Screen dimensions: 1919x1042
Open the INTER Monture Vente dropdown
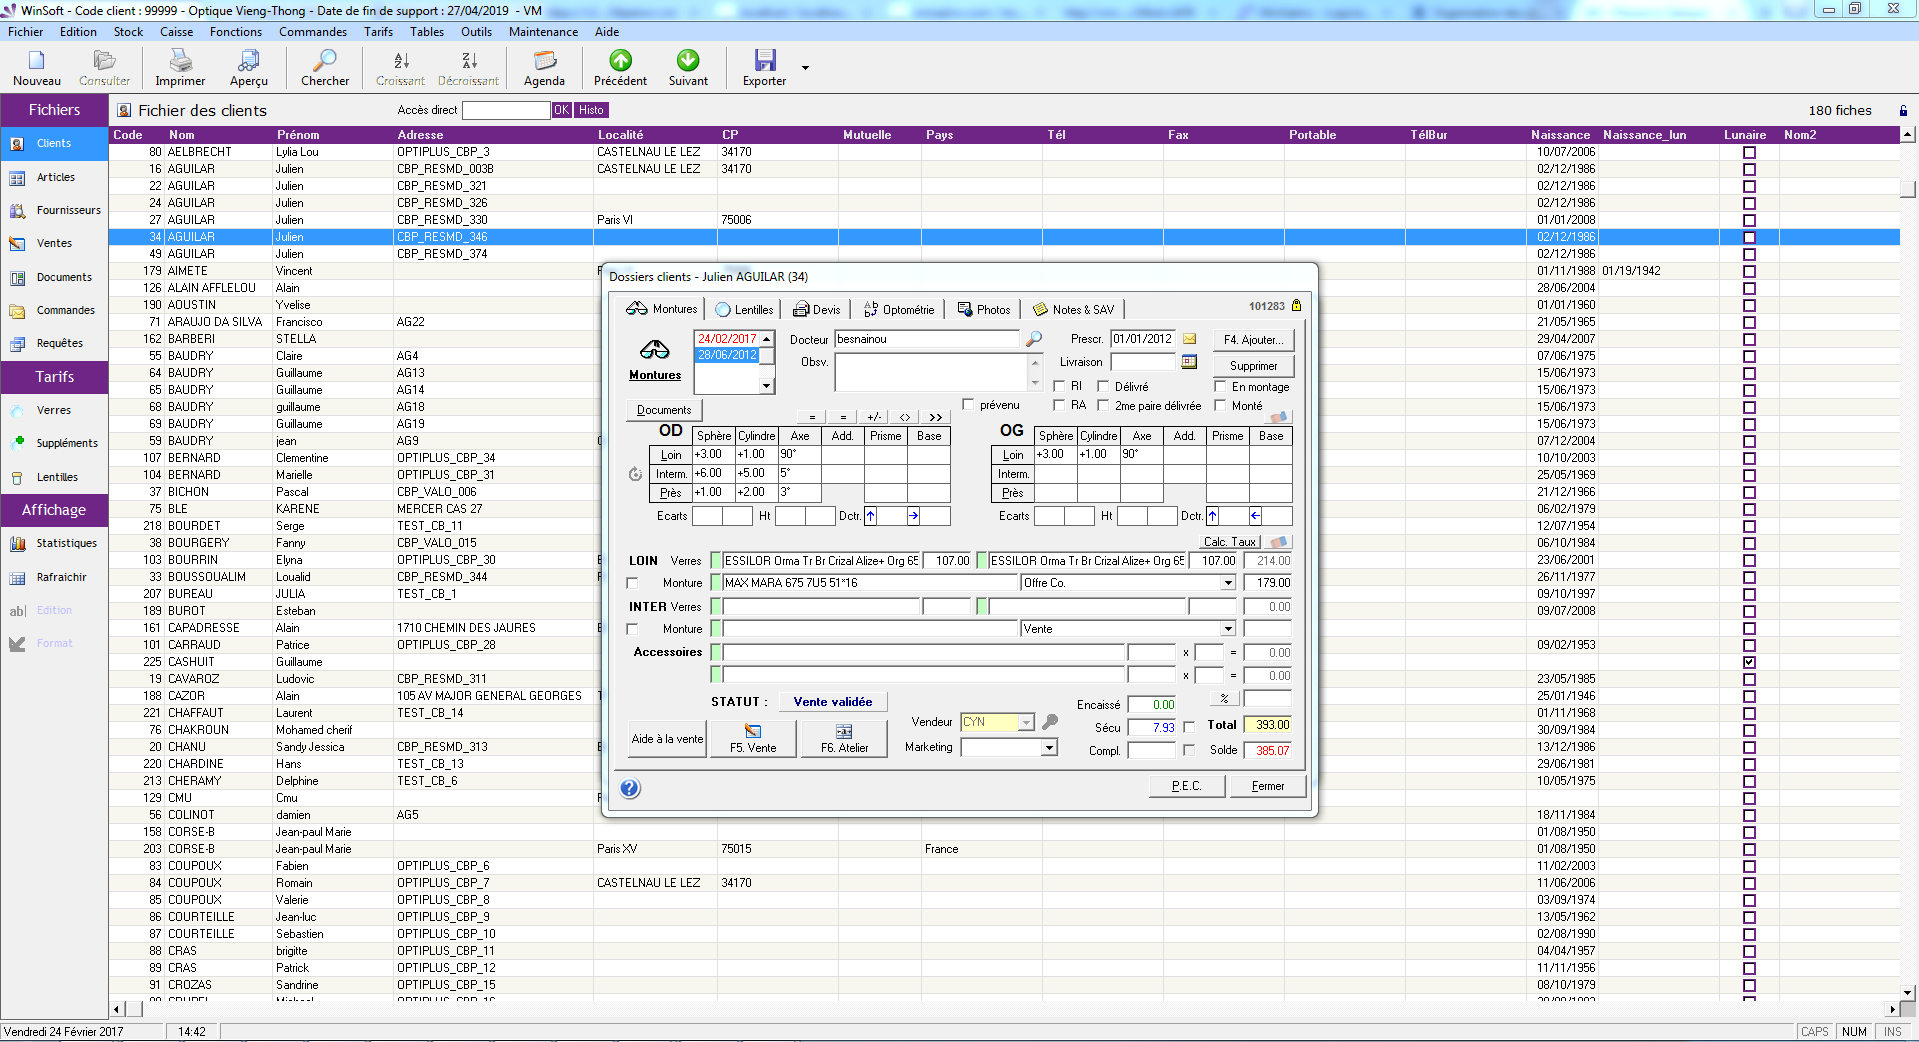[x=1228, y=629]
